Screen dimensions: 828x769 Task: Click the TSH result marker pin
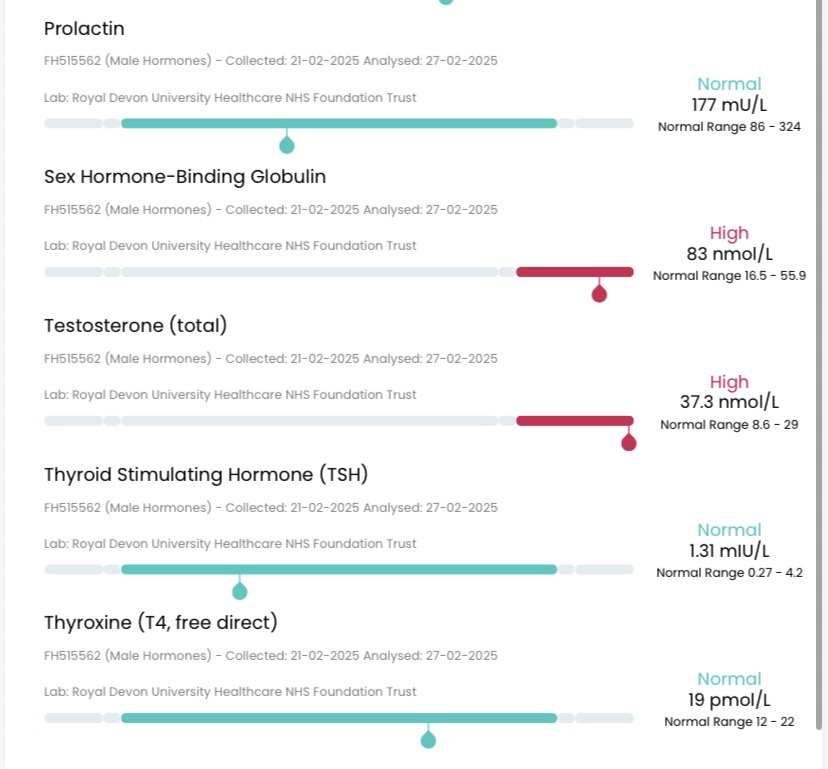click(x=240, y=591)
